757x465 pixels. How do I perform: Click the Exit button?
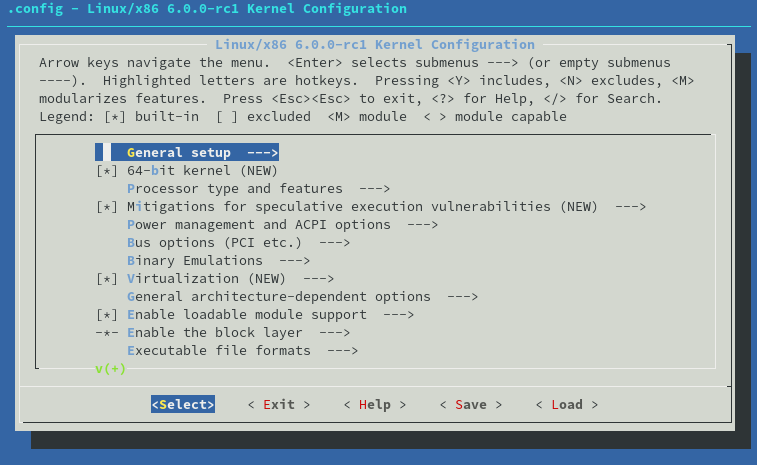coord(279,405)
